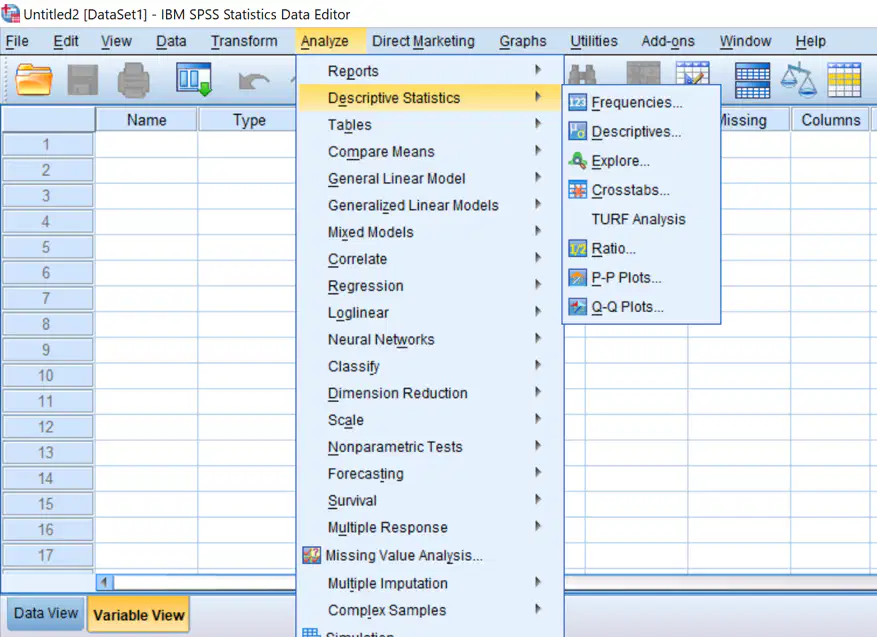
Task: Click the Q-Q Plots item icon
Action: 577,306
